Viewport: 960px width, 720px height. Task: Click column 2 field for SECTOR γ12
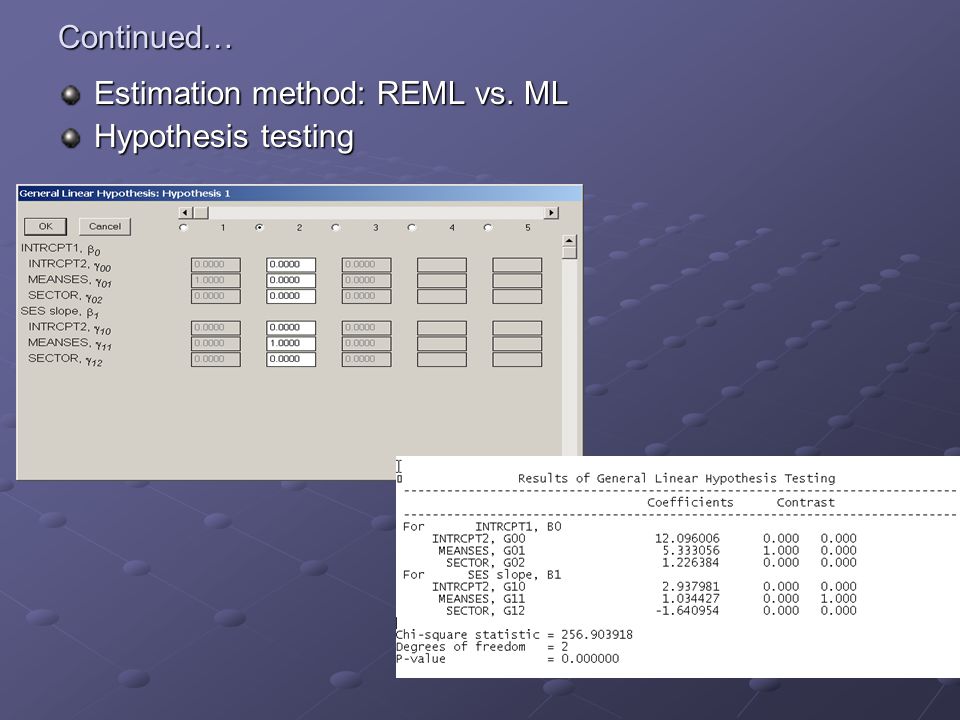click(x=291, y=359)
